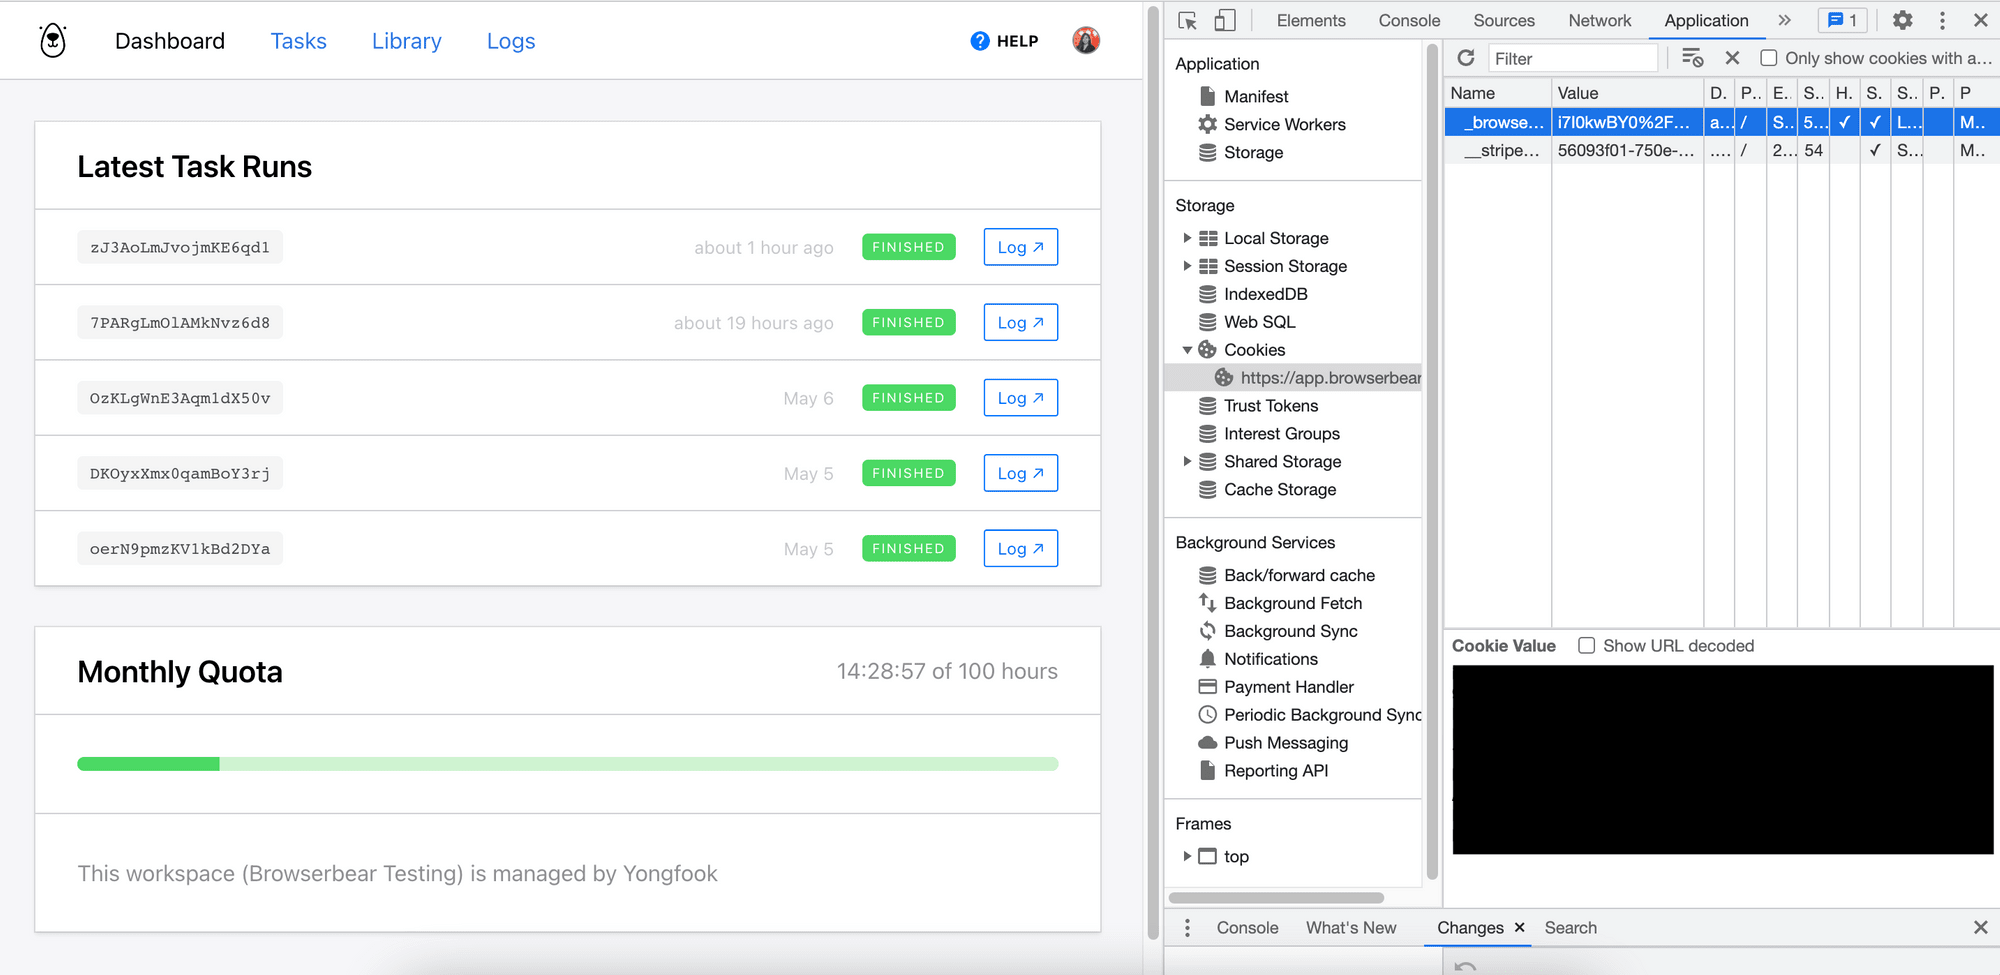Toggle the device emulation mode icon
This screenshot has width=2000, height=975.
coord(1223,19)
